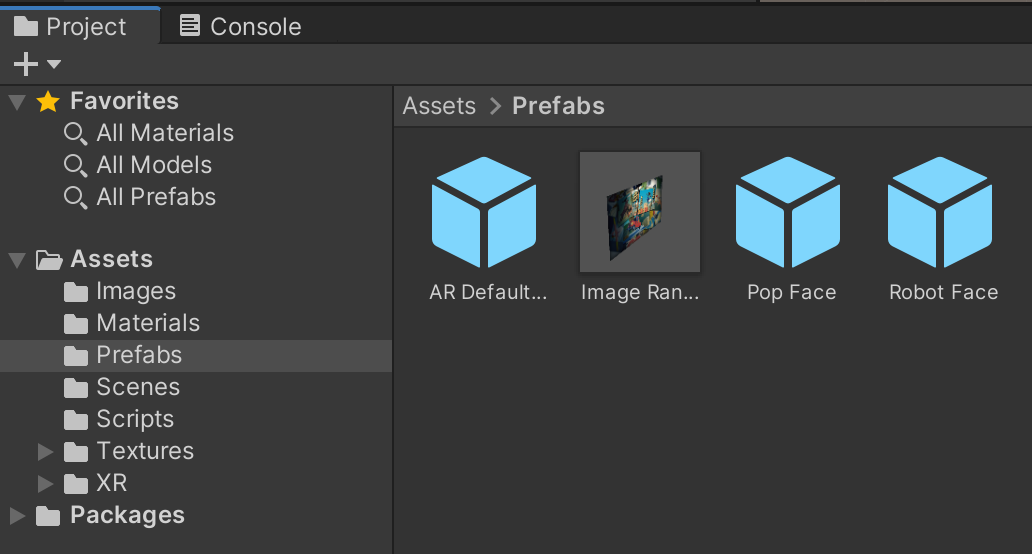Select the AR Default prefab cube icon
The image size is (1032, 554).
484,213
